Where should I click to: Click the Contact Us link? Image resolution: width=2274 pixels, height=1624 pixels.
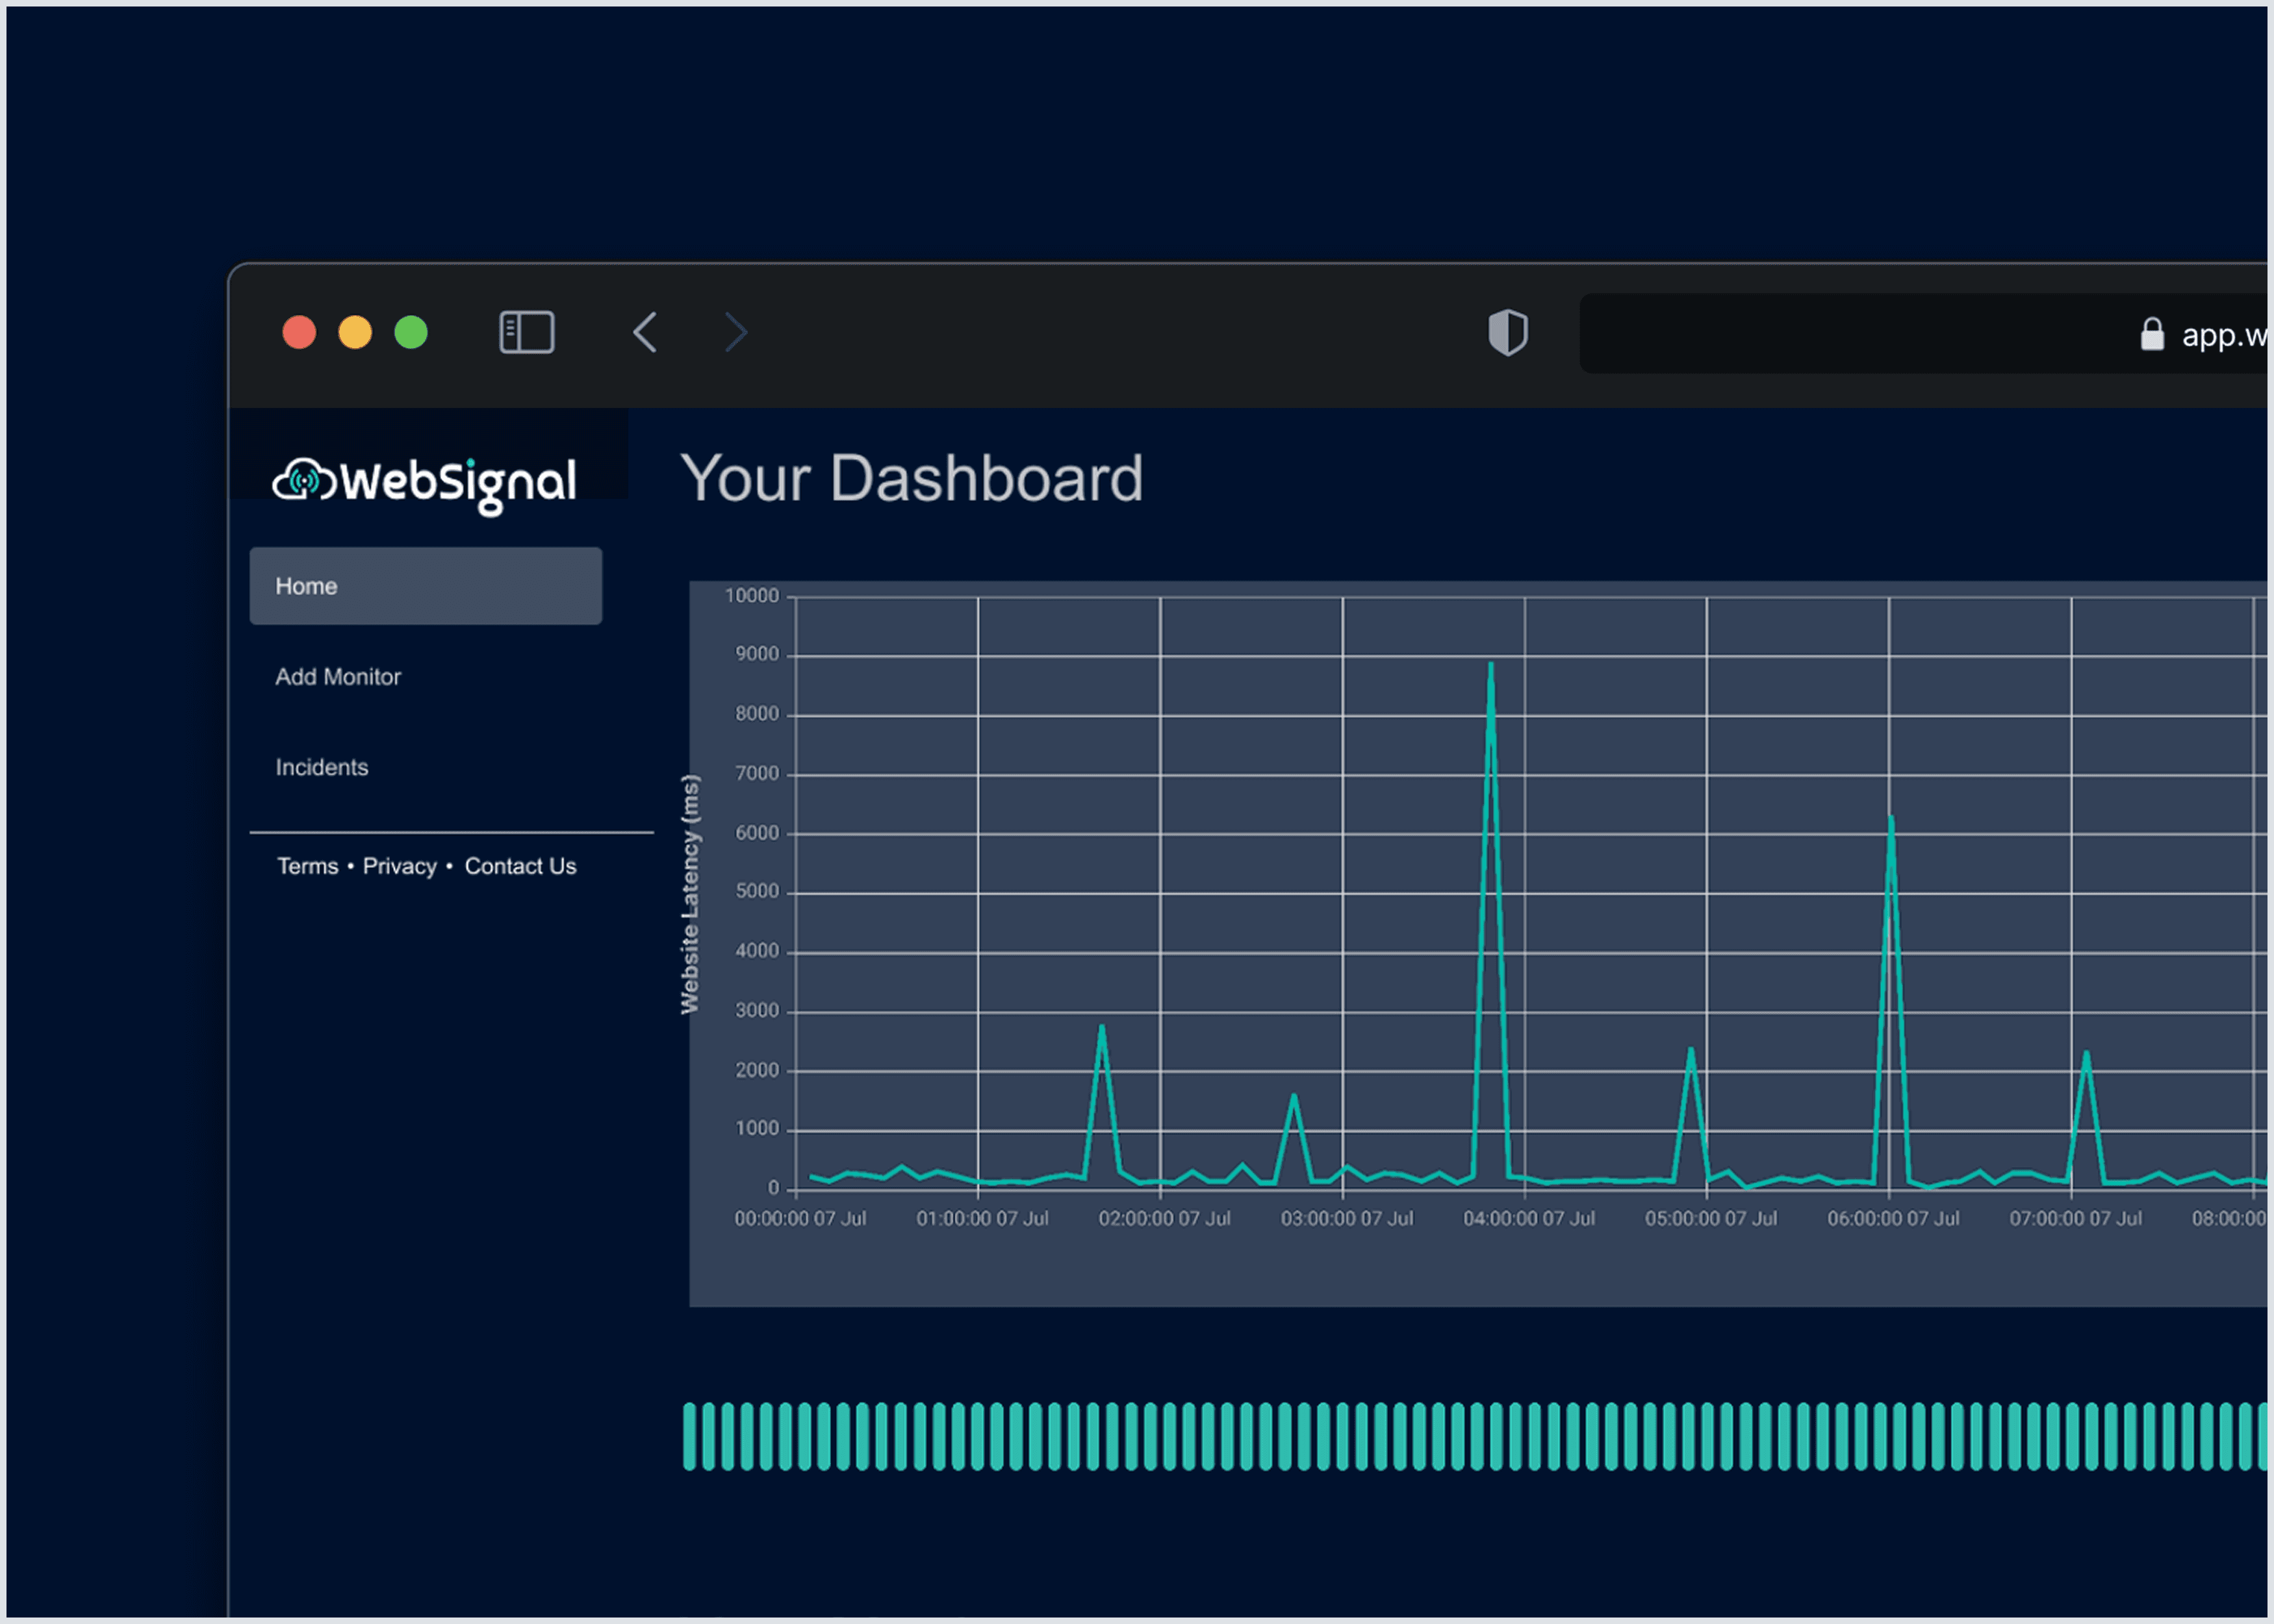(520, 866)
